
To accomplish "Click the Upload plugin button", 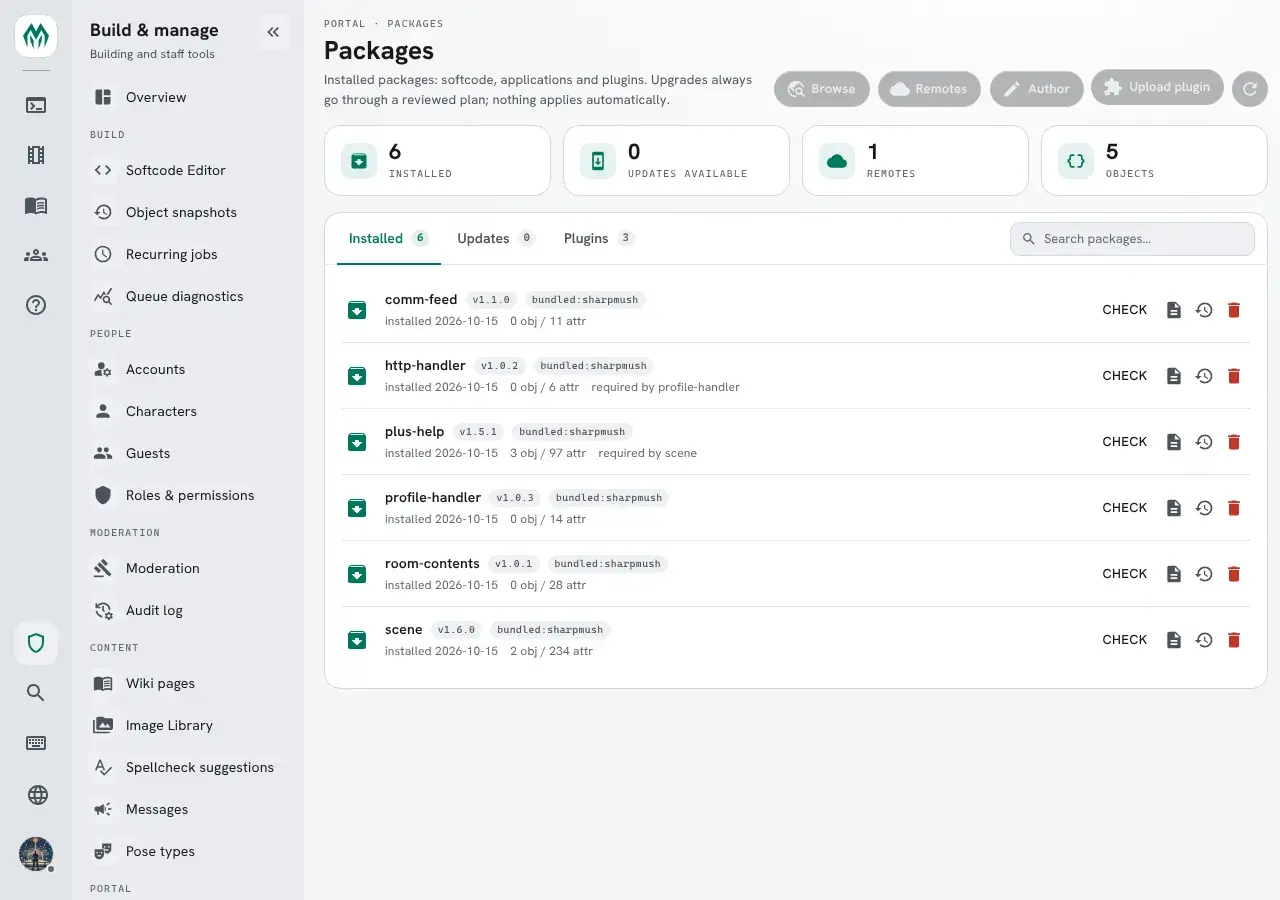I will (1158, 87).
